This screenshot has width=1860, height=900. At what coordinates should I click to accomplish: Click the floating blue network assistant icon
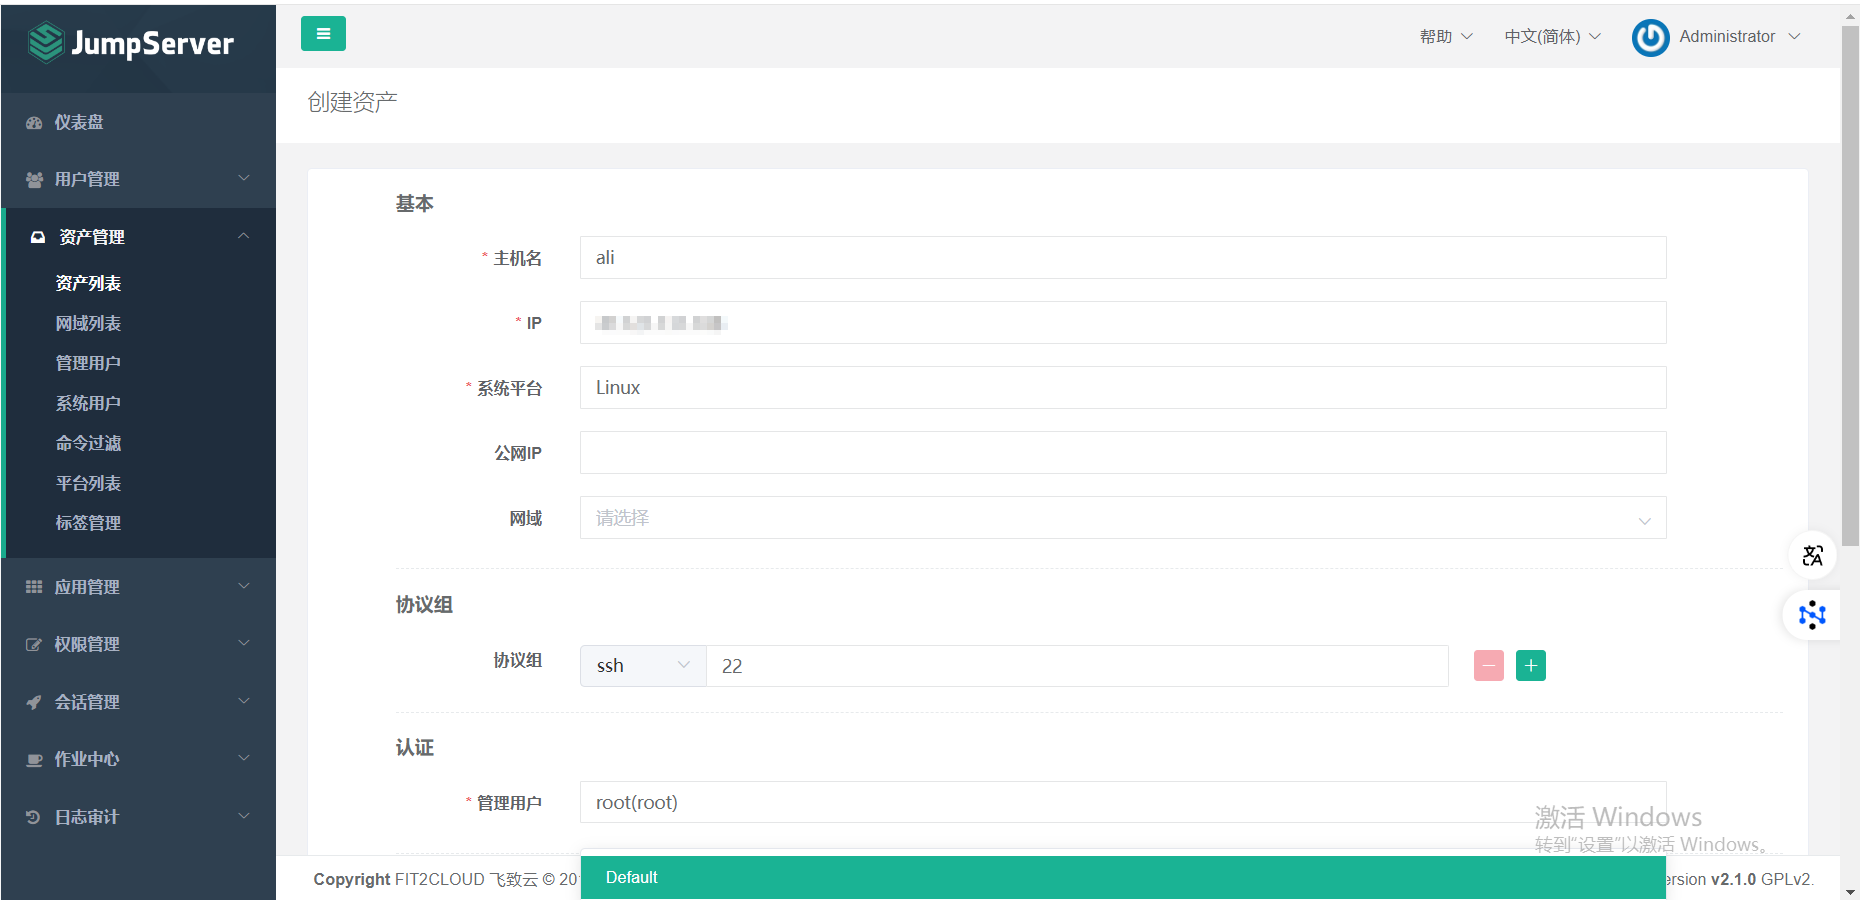tap(1812, 615)
